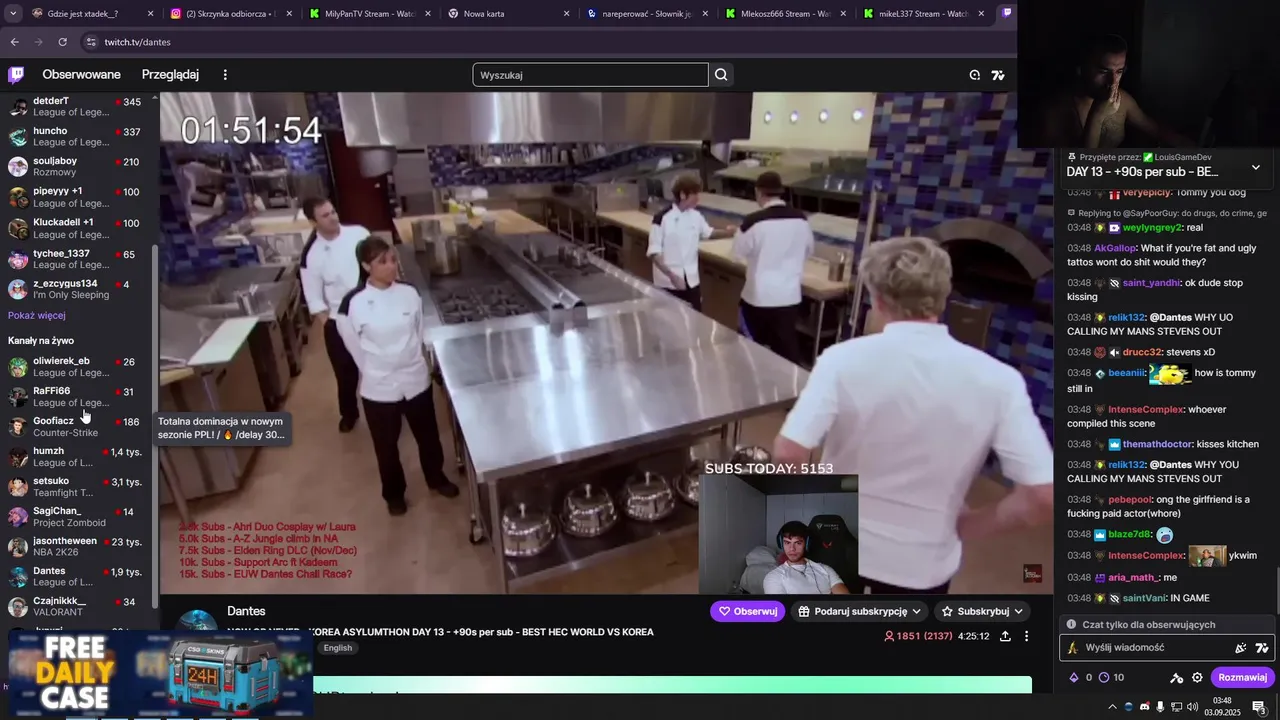Switch to the Skrzynka odbiorcza Instagram tab

click(x=232, y=13)
